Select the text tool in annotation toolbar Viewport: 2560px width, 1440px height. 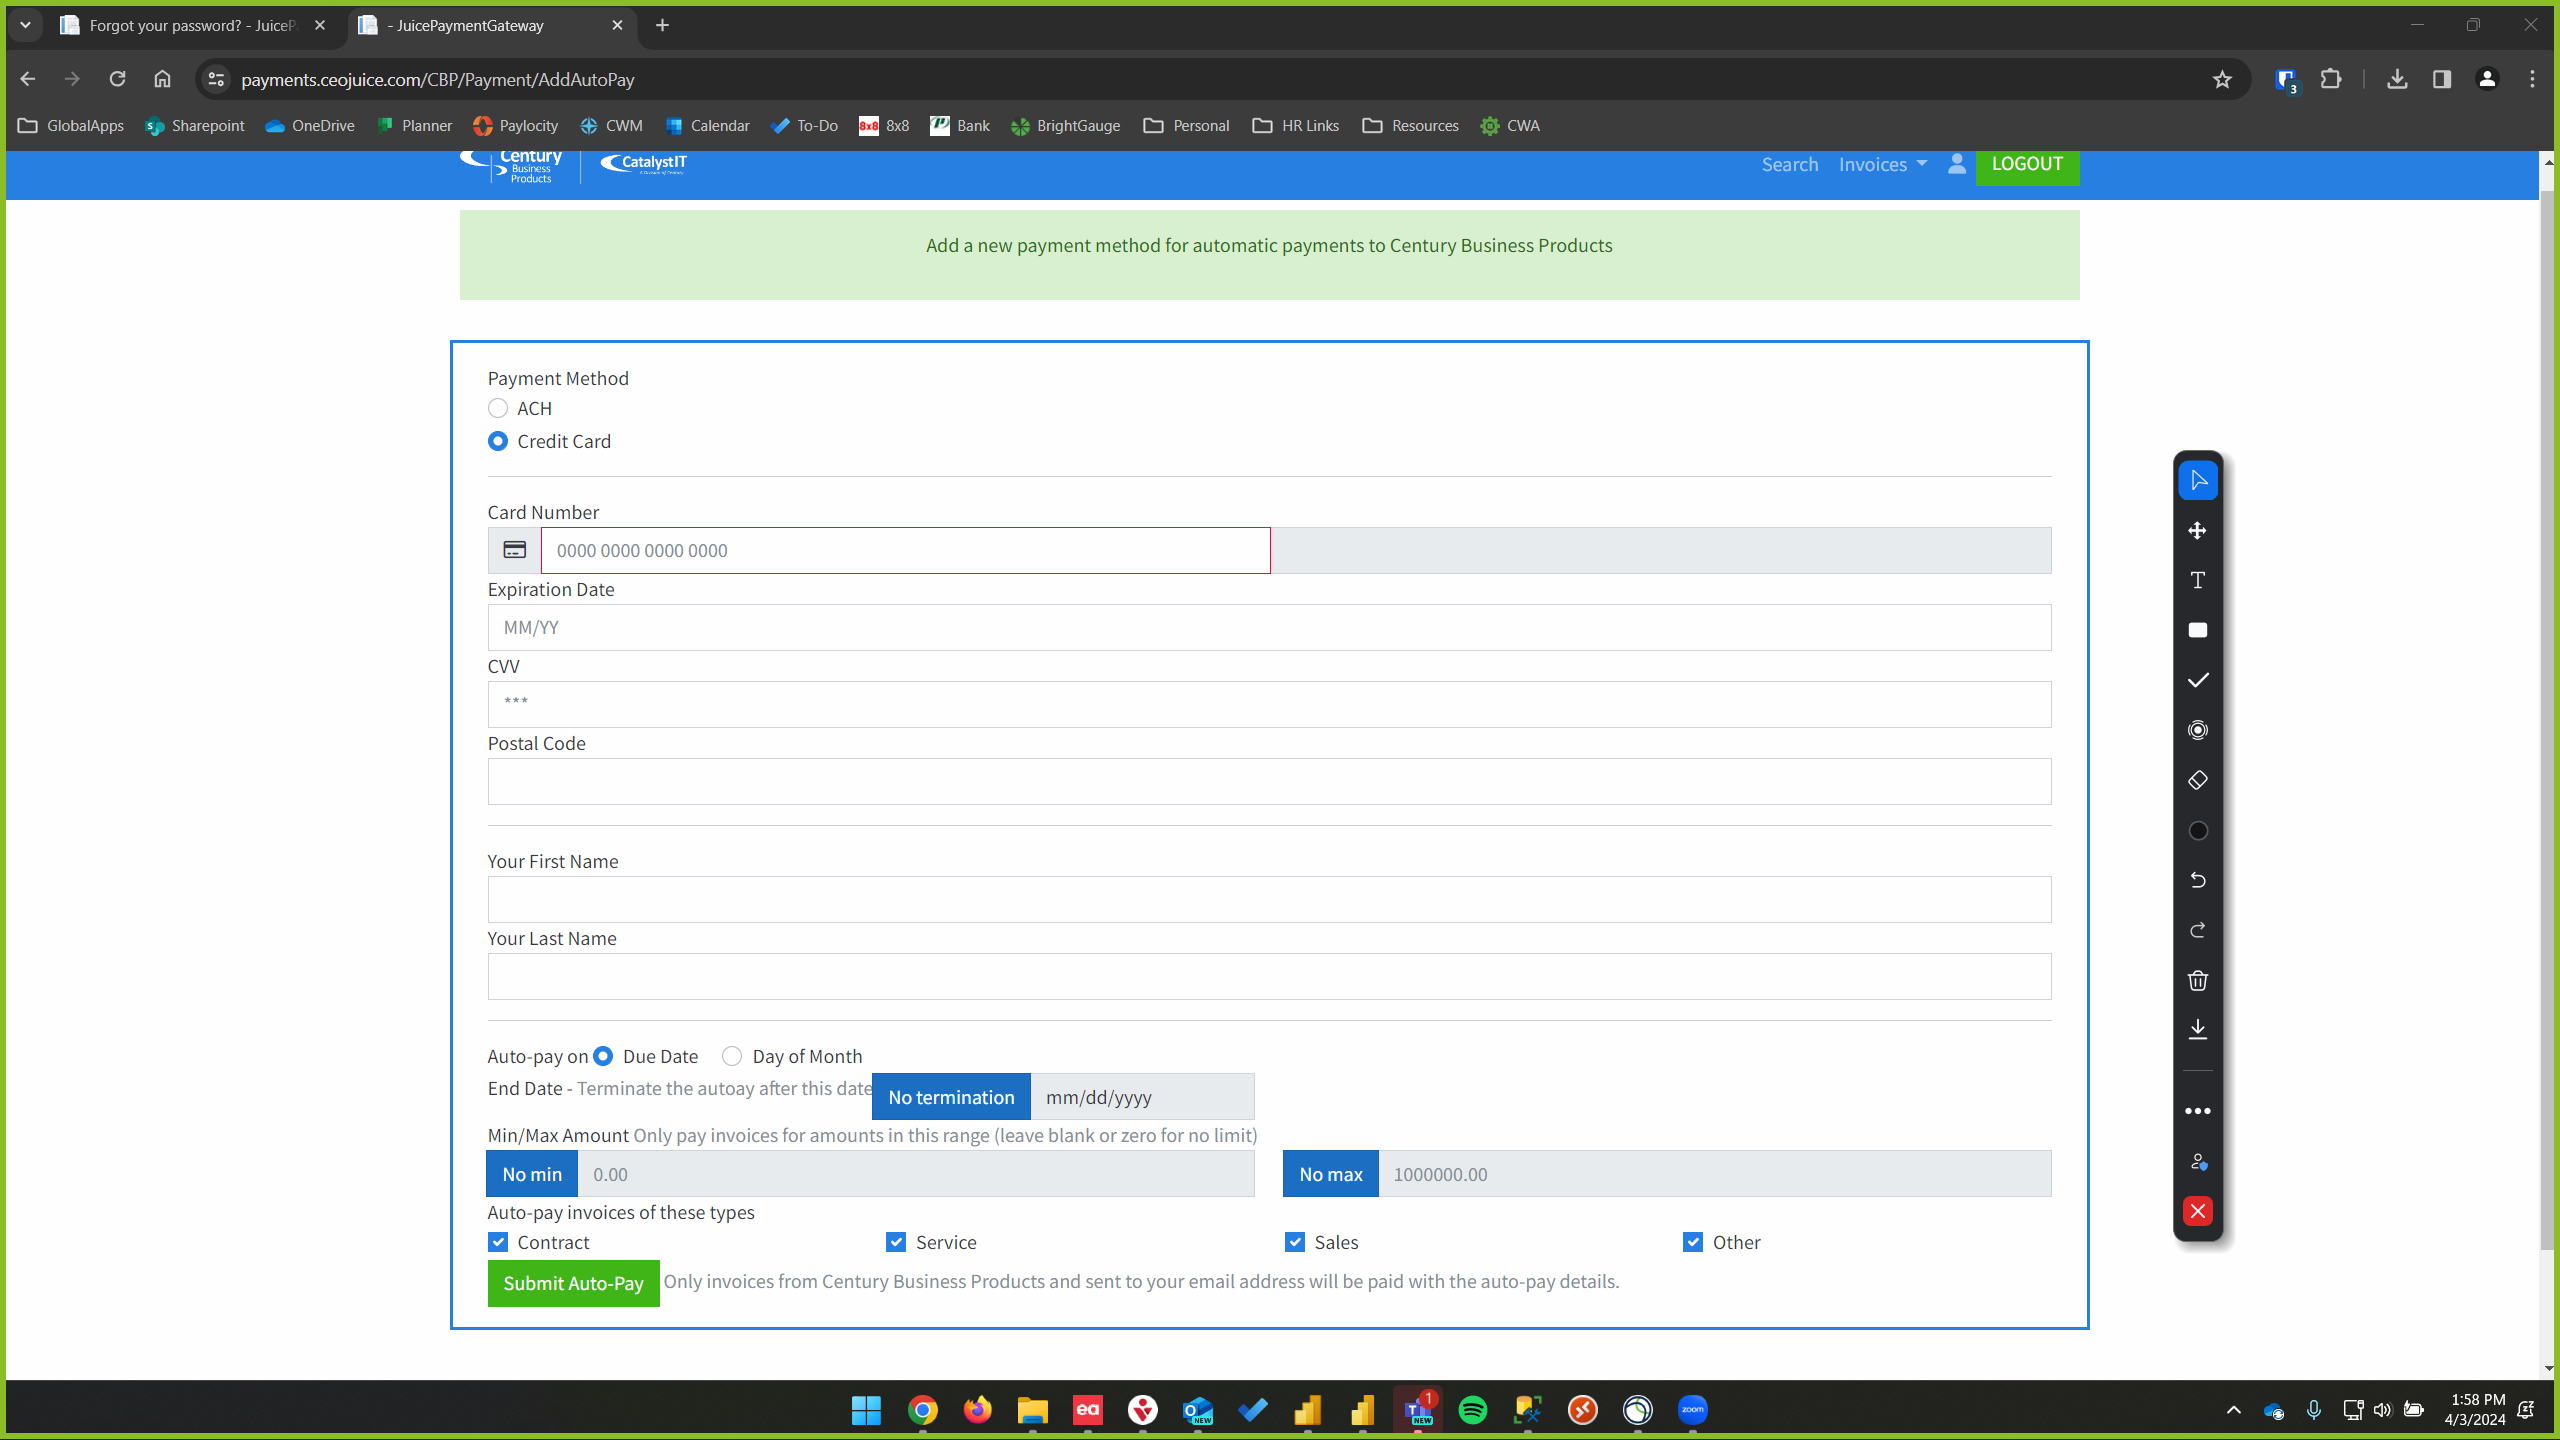click(2197, 581)
